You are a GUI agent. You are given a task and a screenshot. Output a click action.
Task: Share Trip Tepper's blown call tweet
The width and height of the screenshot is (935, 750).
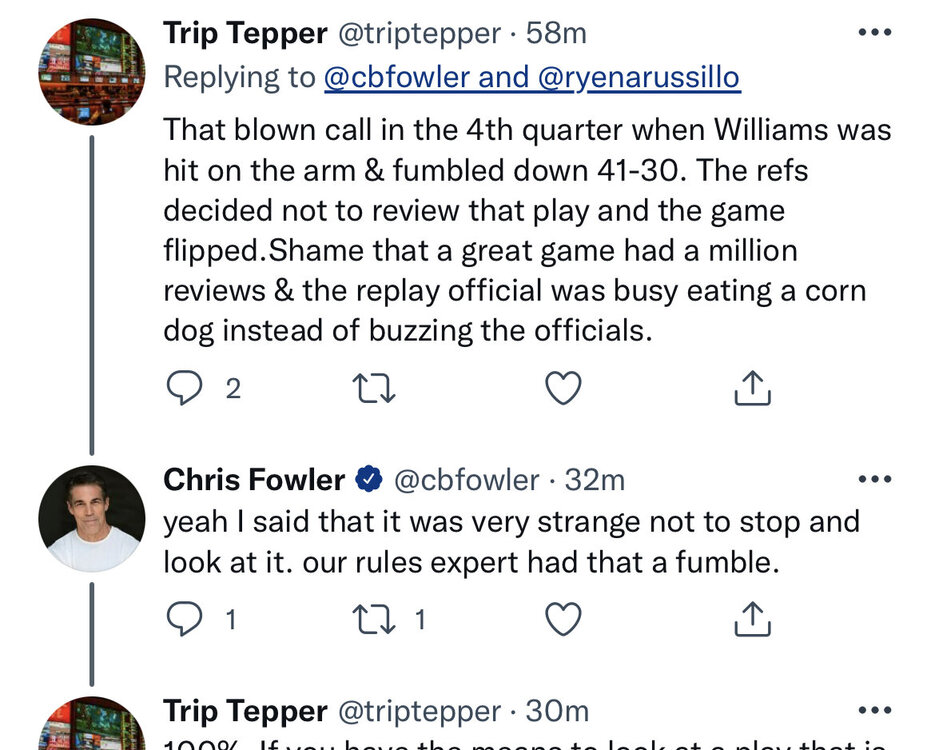[753, 388]
